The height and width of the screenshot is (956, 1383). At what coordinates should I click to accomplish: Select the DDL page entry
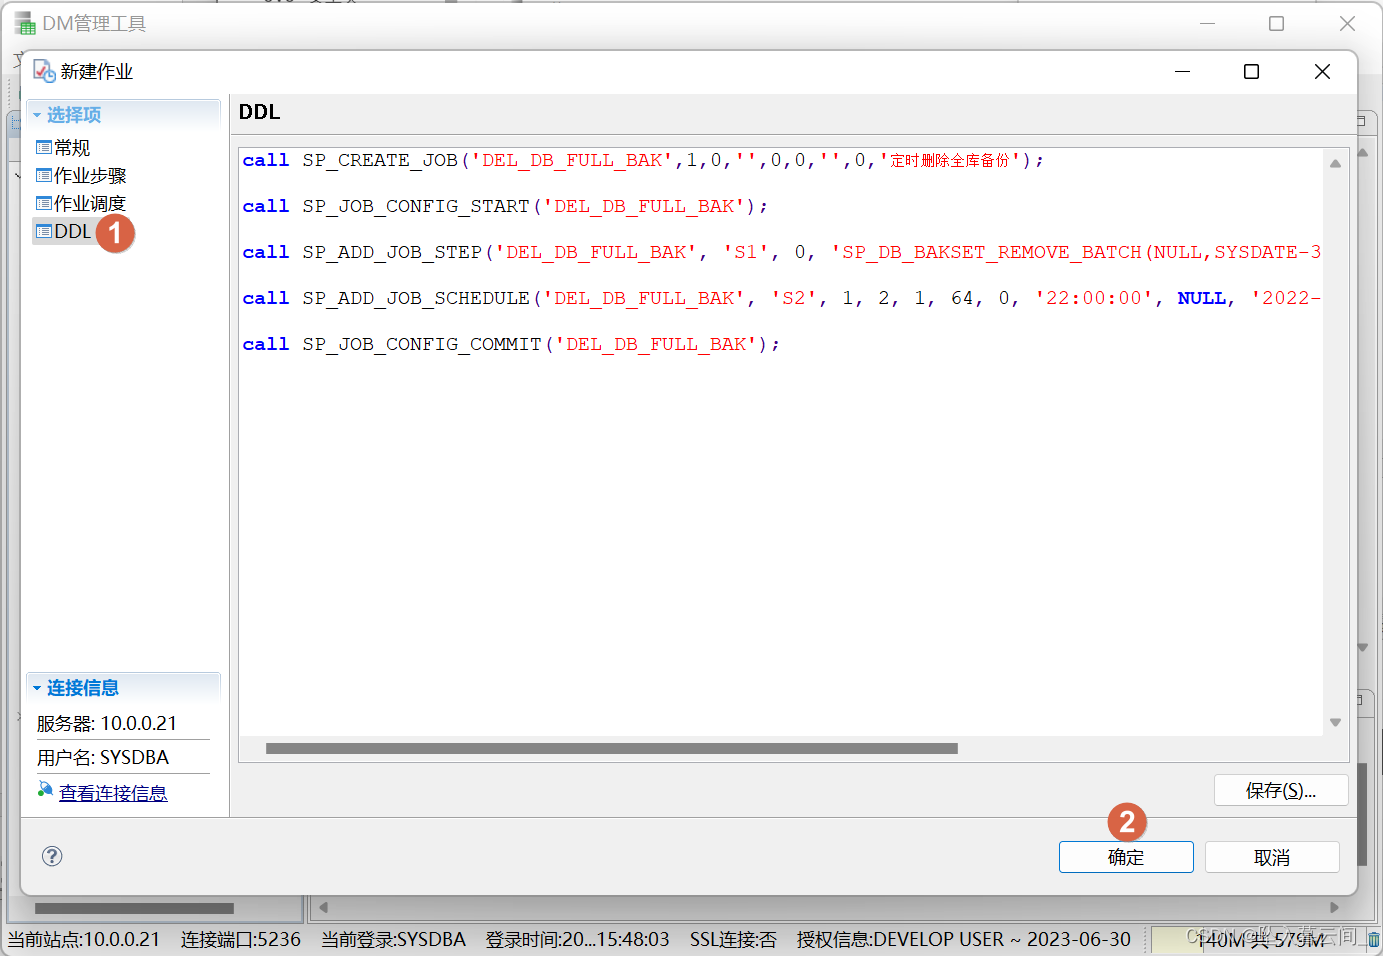(x=72, y=232)
